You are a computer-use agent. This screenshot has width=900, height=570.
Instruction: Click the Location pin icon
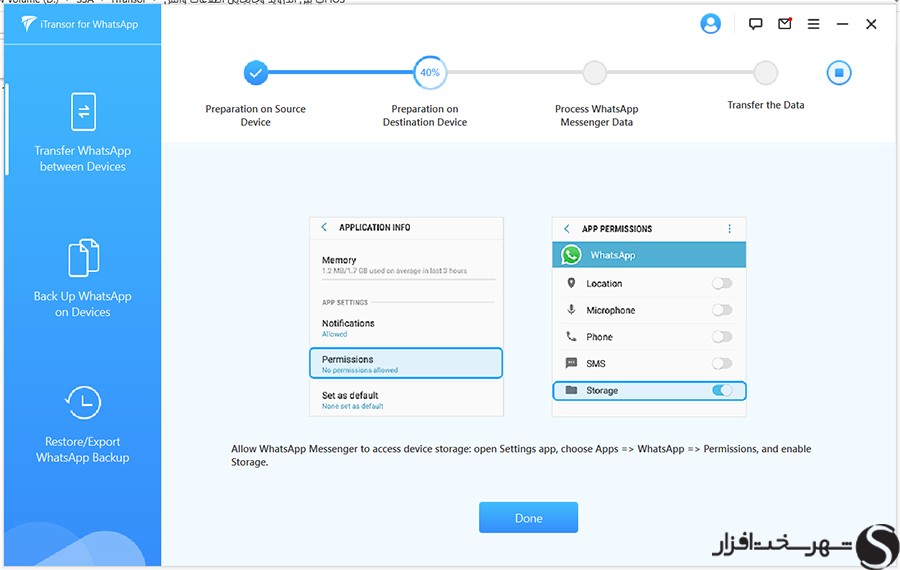coord(571,283)
